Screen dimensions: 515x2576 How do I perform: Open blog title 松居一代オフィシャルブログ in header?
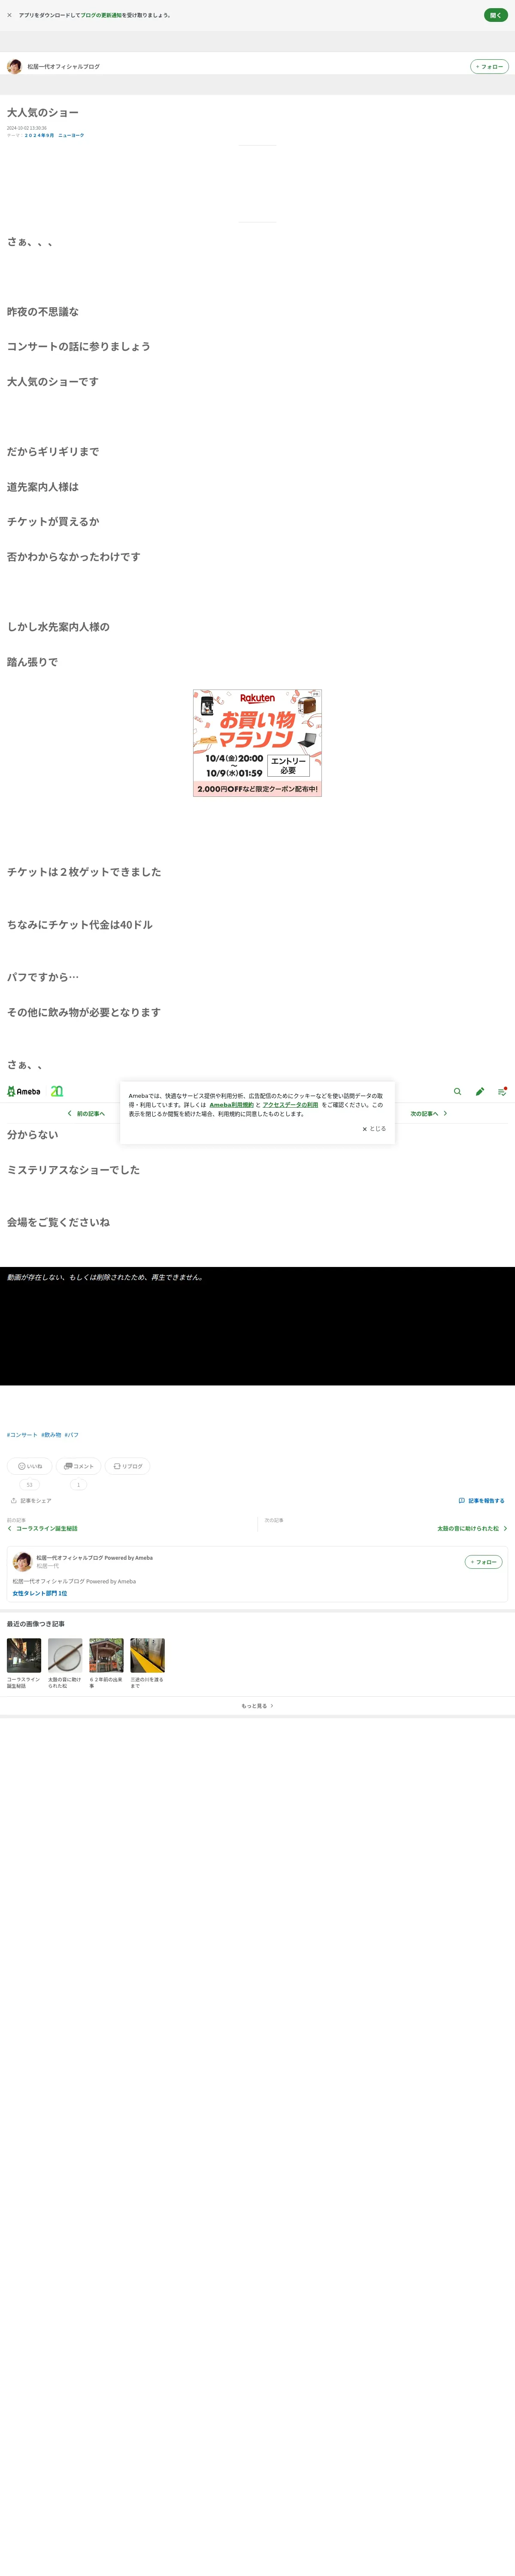63,67
